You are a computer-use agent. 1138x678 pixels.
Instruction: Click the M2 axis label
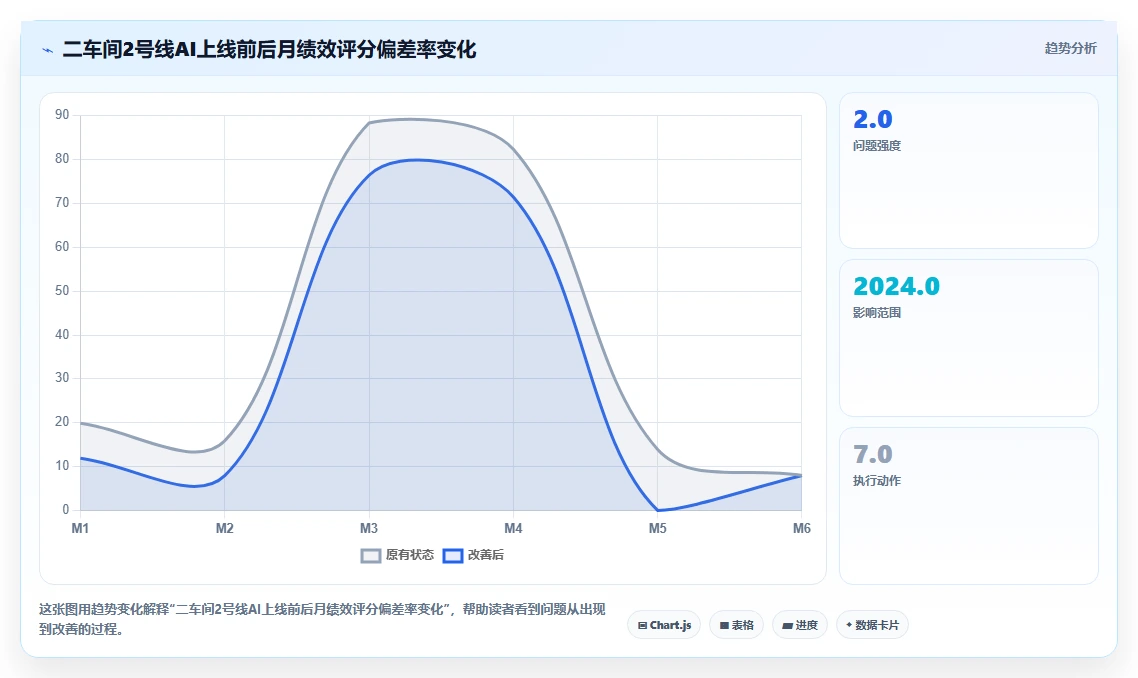[224, 528]
